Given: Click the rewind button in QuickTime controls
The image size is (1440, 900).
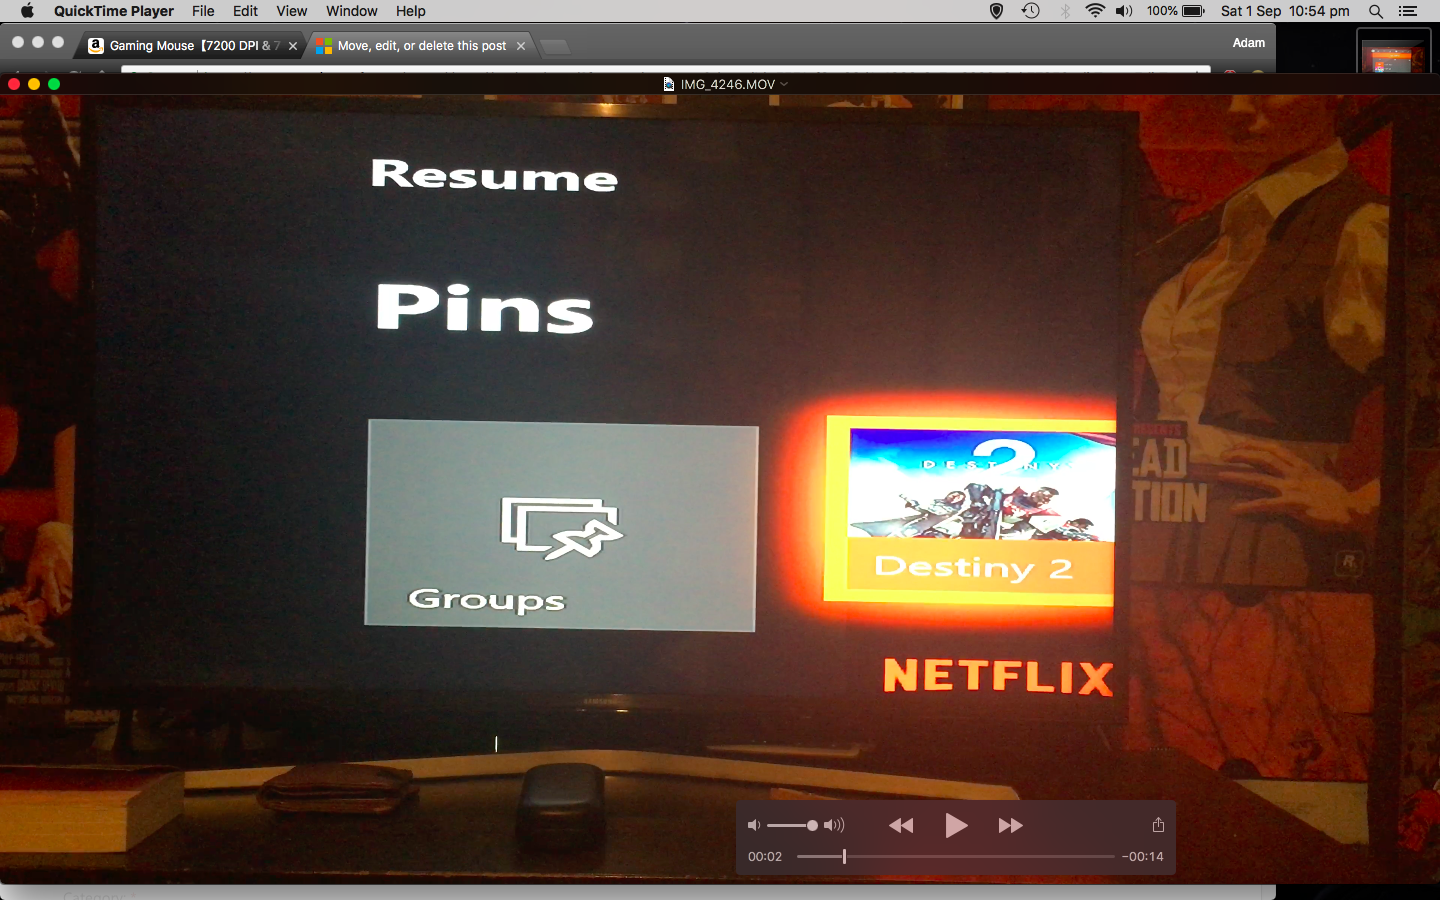Looking at the screenshot, I should 901,825.
